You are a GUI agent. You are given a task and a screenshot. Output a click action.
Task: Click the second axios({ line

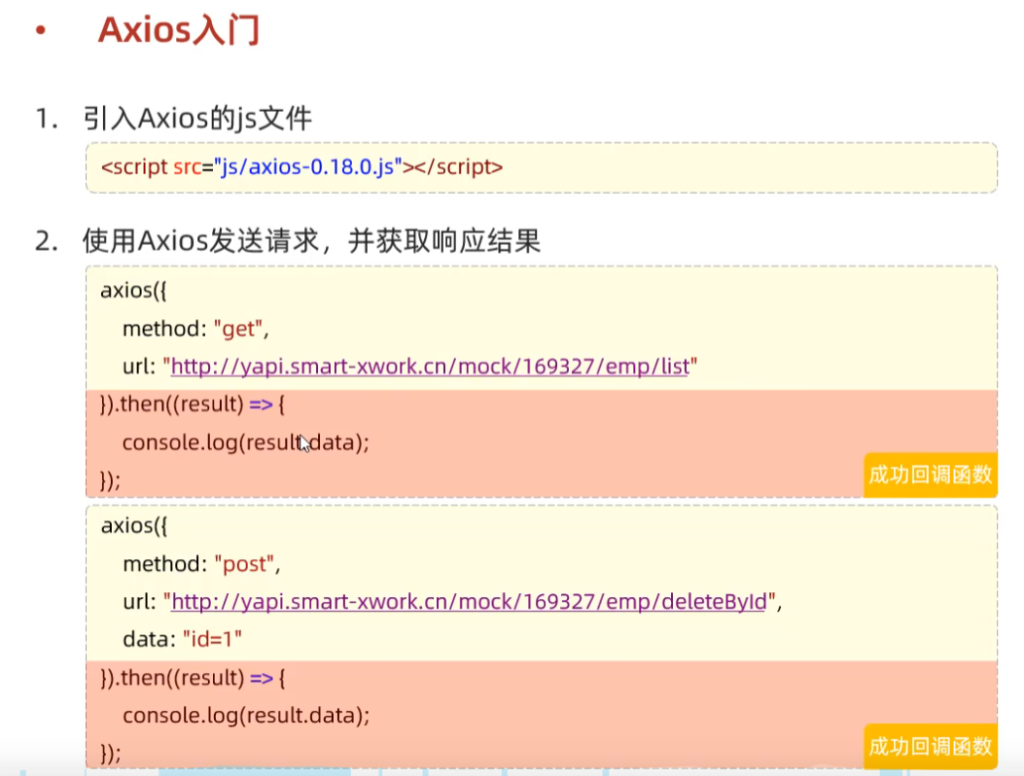click(x=134, y=526)
